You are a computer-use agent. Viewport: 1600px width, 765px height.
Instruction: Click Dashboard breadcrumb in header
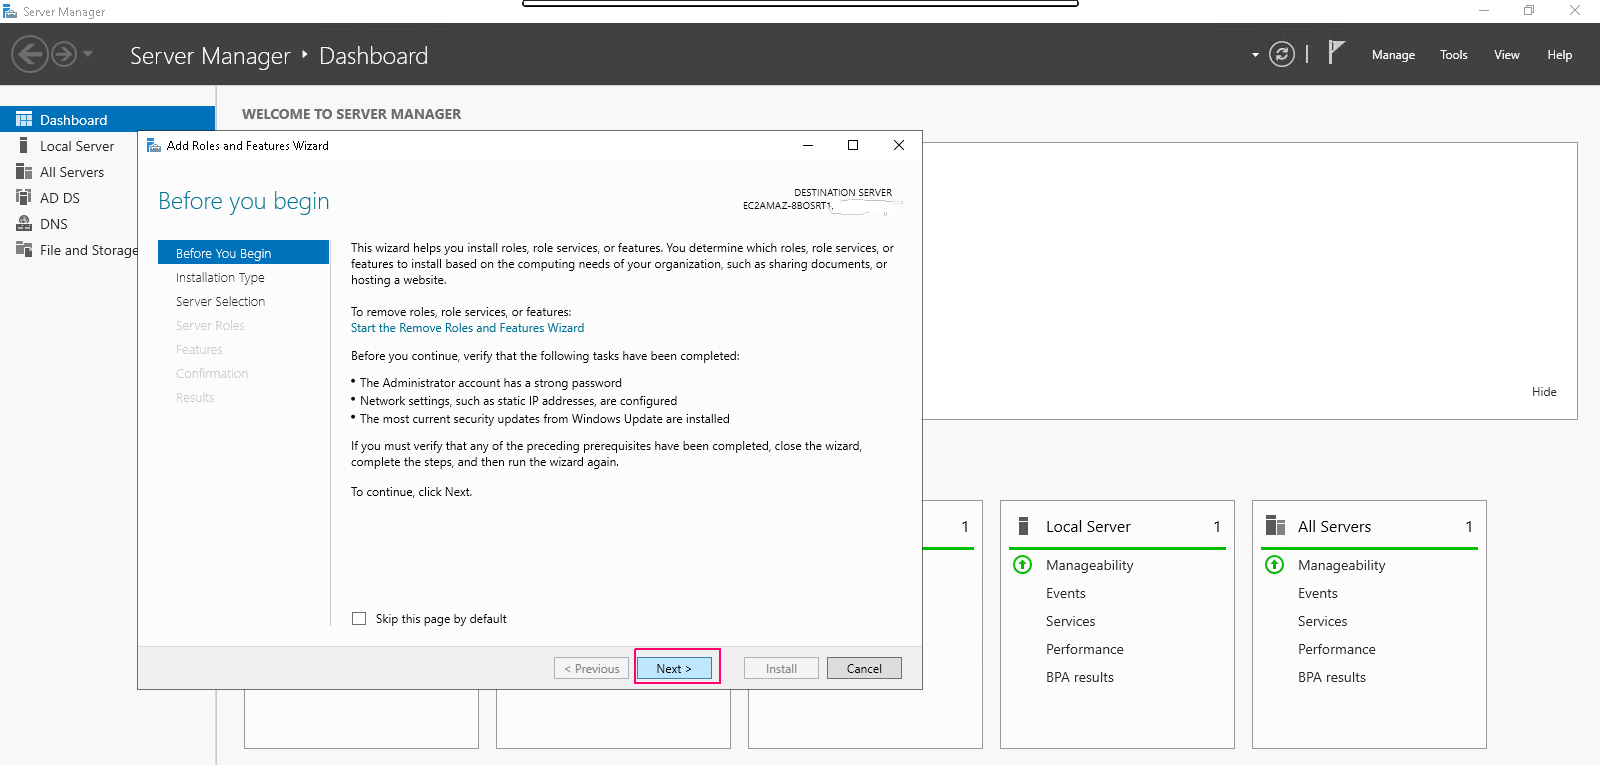[x=373, y=56]
